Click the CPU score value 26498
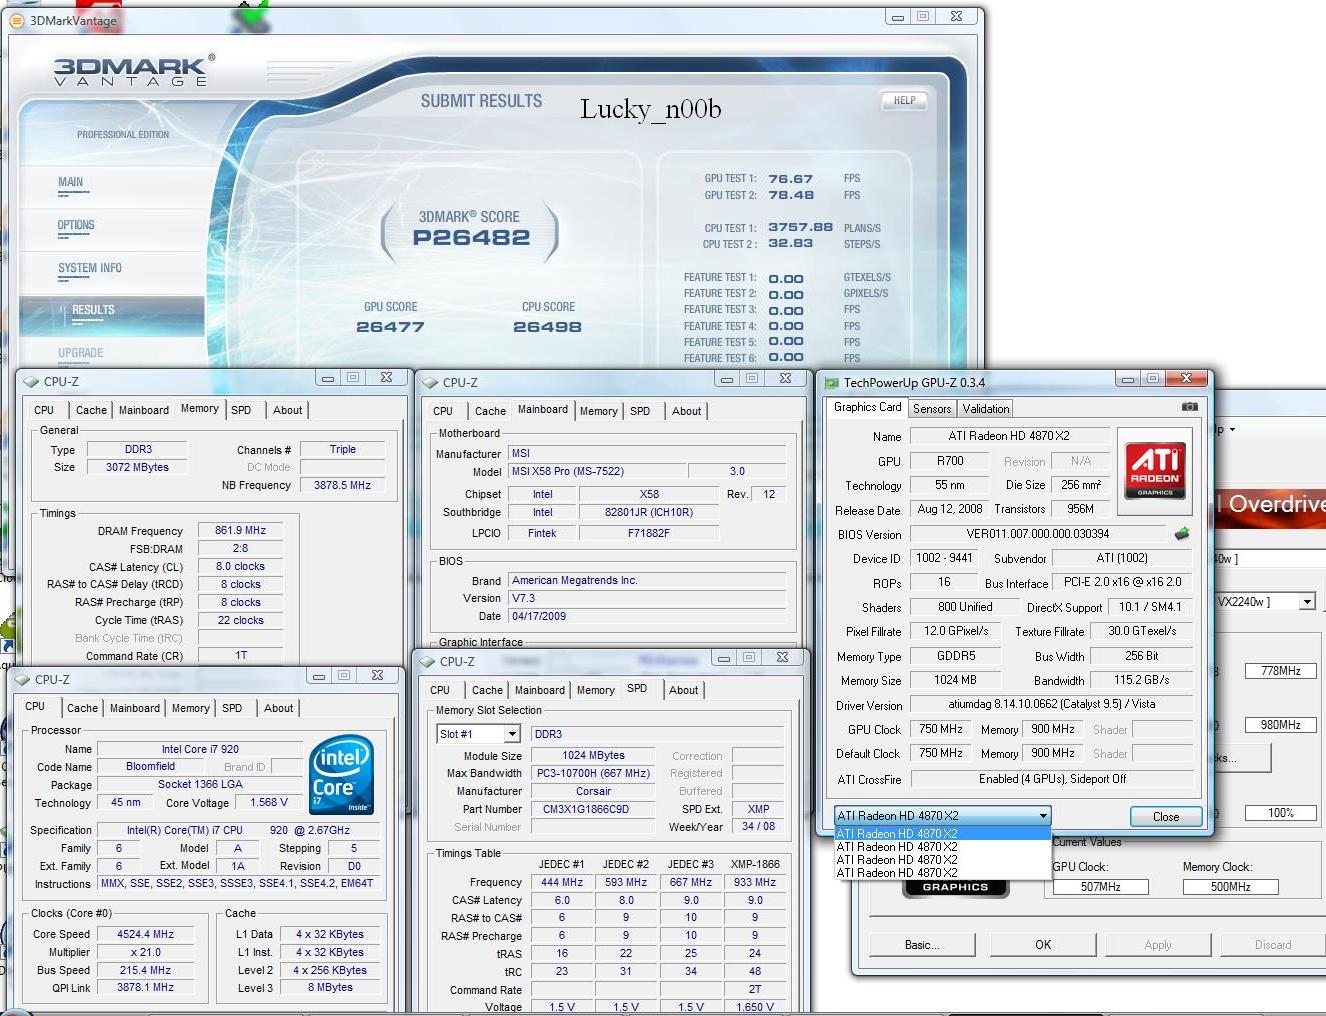1326x1016 pixels. [547, 327]
